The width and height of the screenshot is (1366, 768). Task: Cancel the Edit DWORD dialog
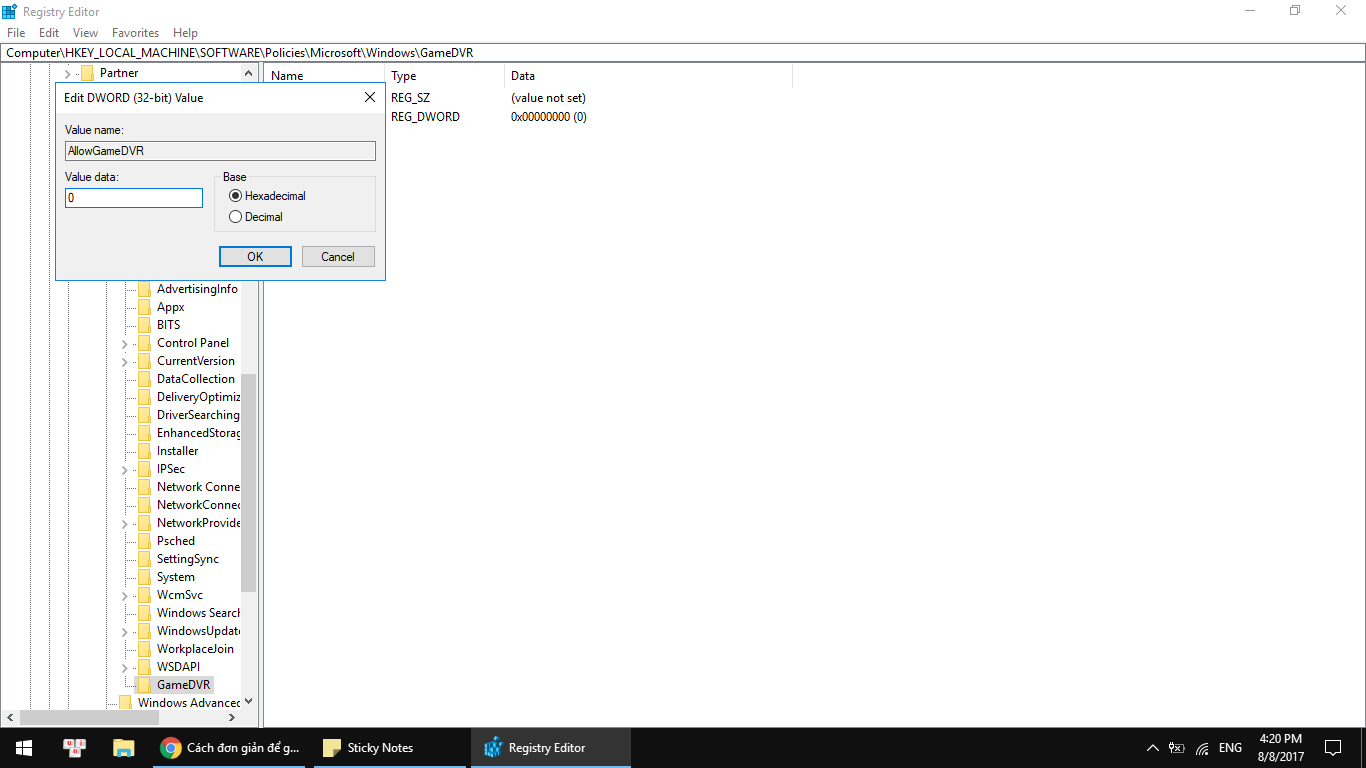click(338, 256)
